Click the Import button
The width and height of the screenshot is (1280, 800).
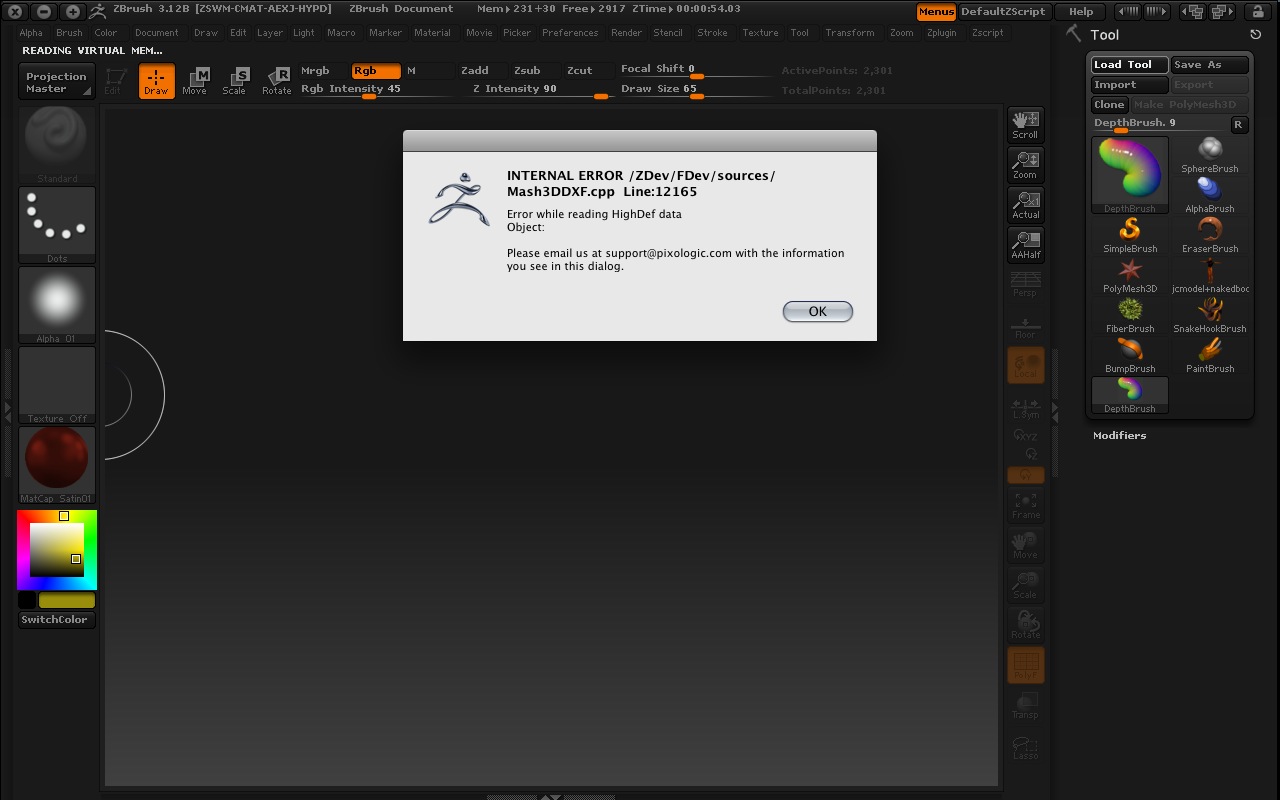[1130, 85]
